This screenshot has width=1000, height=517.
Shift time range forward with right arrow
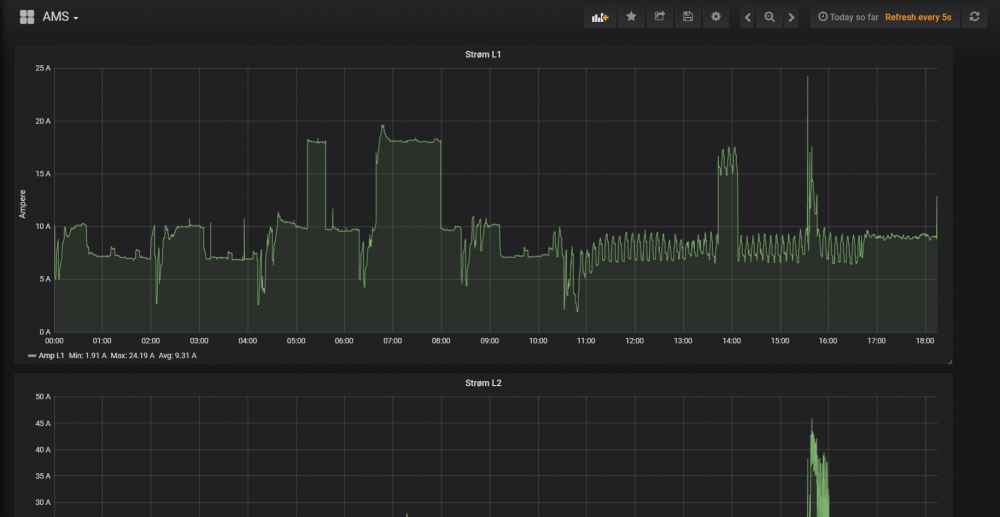tap(791, 17)
